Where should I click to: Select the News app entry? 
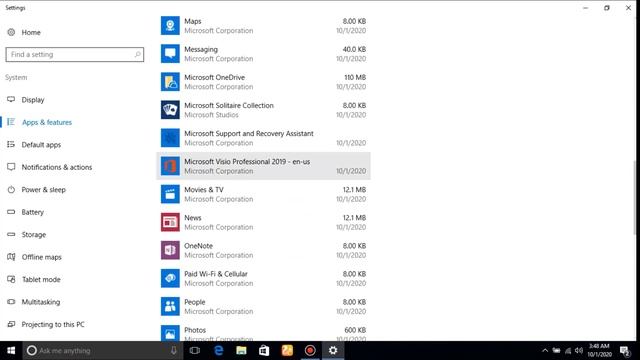click(x=263, y=222)
